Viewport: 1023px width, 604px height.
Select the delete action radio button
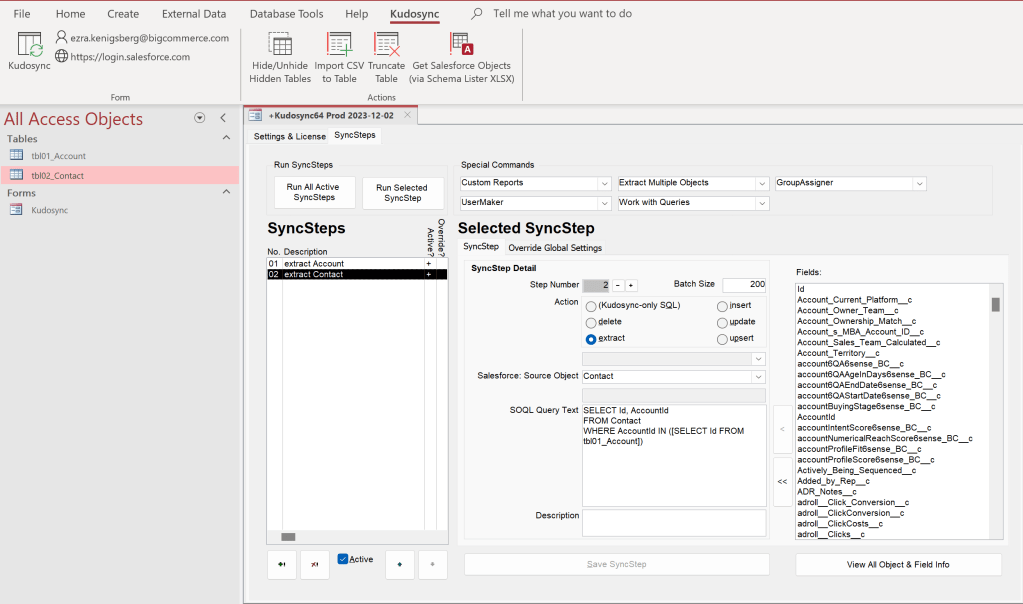point(591,322)
